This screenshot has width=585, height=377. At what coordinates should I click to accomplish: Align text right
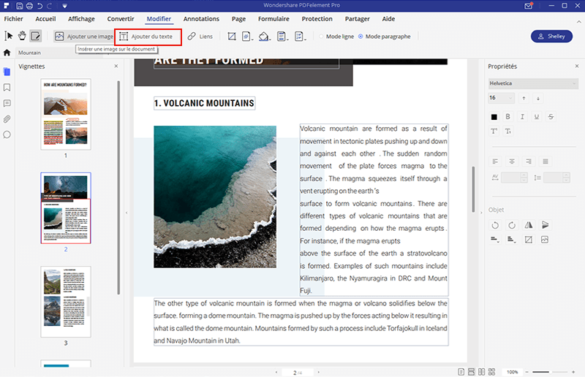coord(529,162)
